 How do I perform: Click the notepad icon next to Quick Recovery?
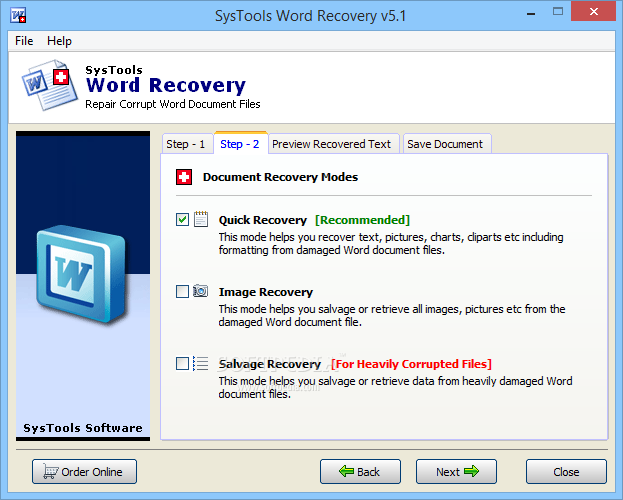click(x=201, y=219)
